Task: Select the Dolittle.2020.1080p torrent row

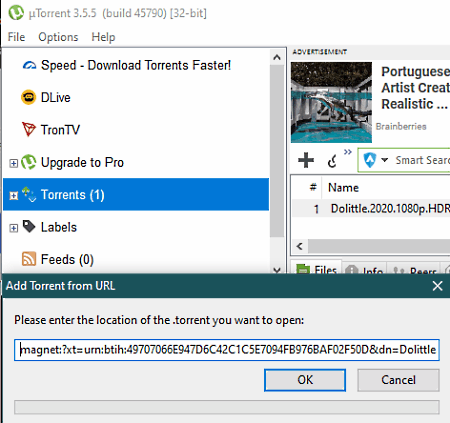Action: click(371, 209)
